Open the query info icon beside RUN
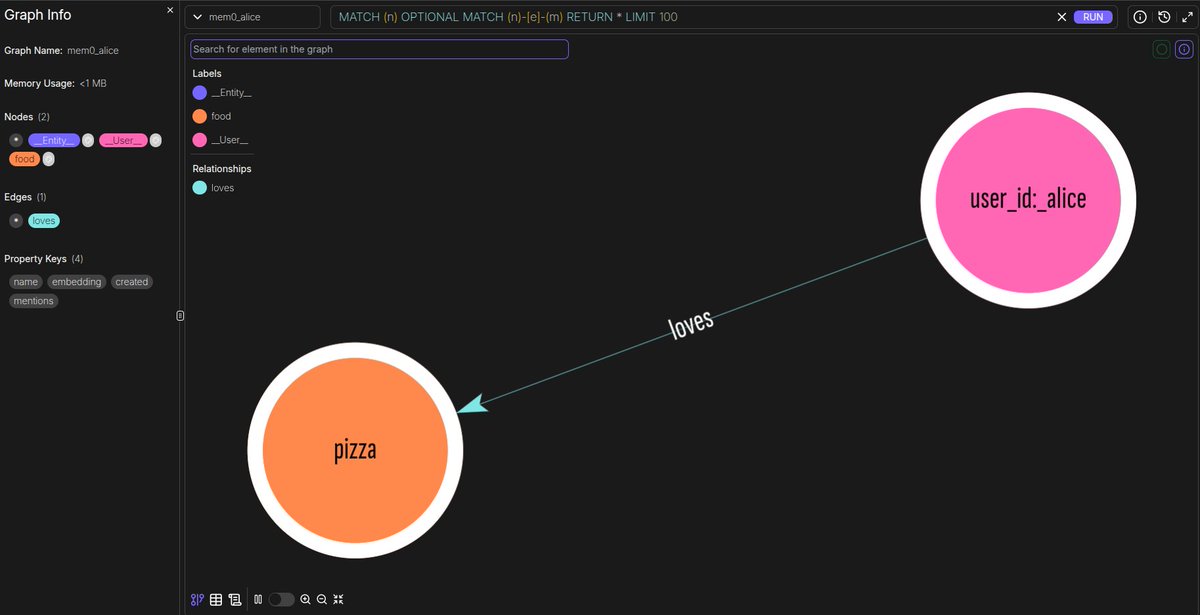The image size is (1200, 615). point(1140,17)
